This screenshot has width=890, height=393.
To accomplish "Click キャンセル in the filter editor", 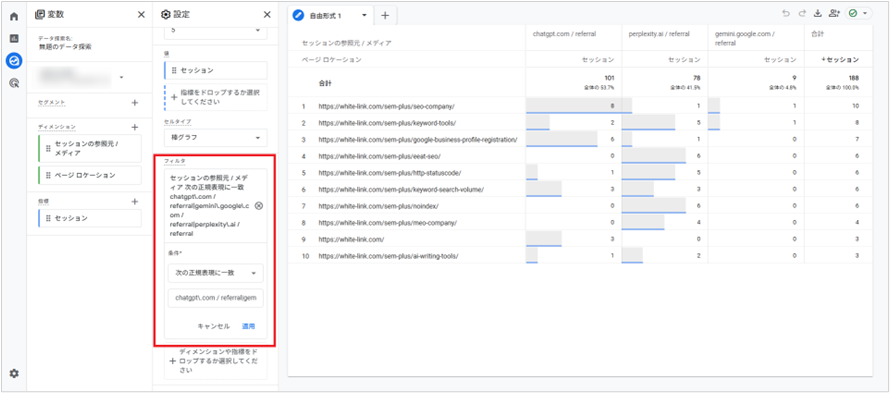I will click(213, 327).
